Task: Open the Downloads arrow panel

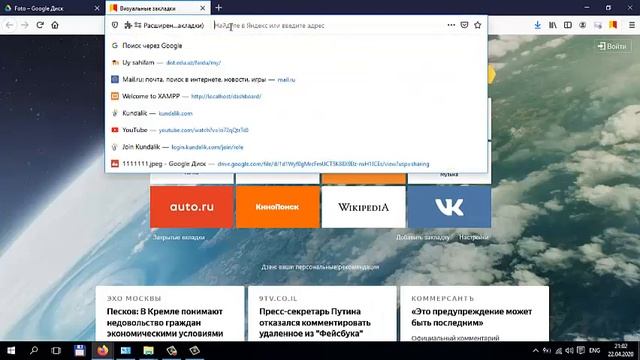Action: click(538, 25)
